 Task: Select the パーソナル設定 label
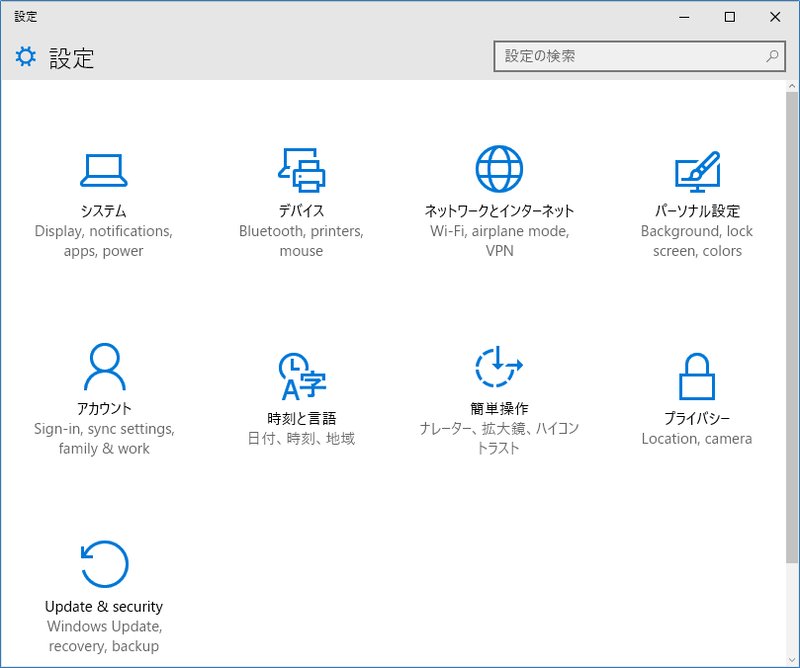click(x=697, y=211)
